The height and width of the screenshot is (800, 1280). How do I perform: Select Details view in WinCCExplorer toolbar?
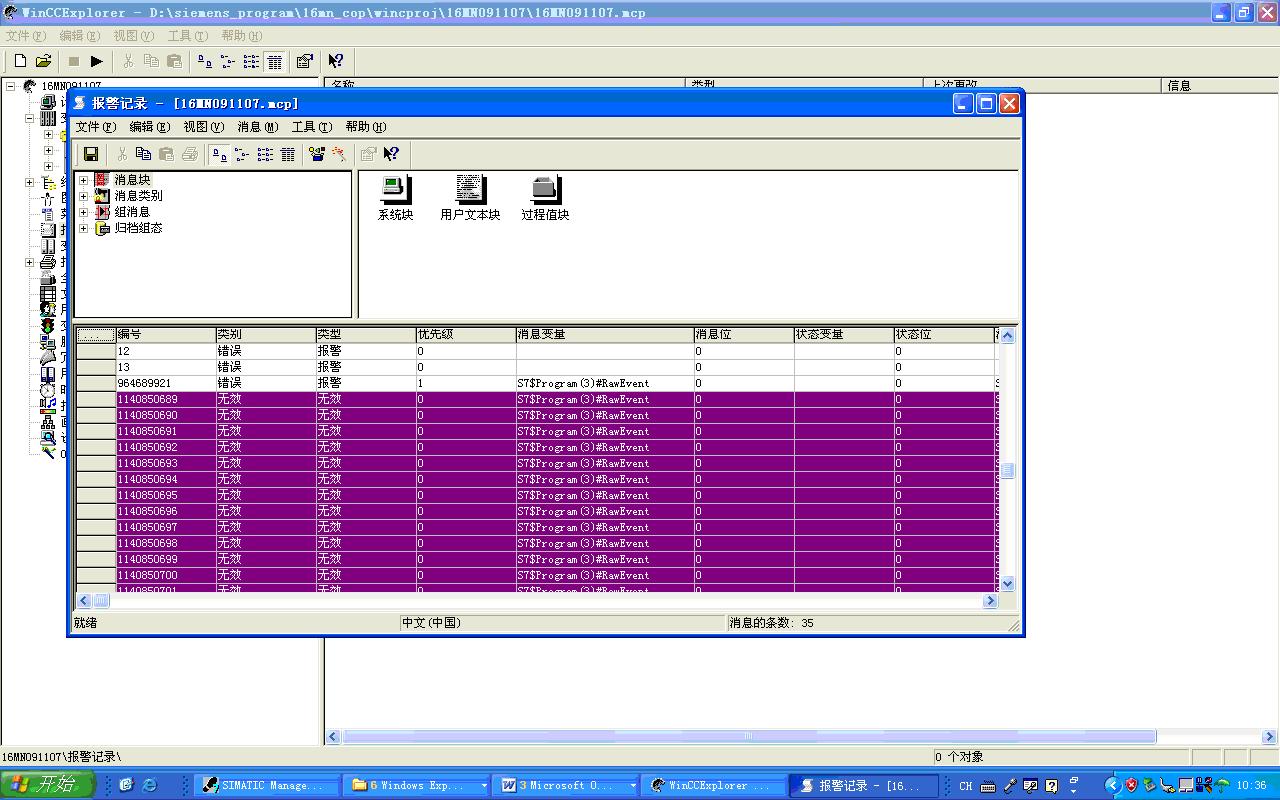pos(274,61)
